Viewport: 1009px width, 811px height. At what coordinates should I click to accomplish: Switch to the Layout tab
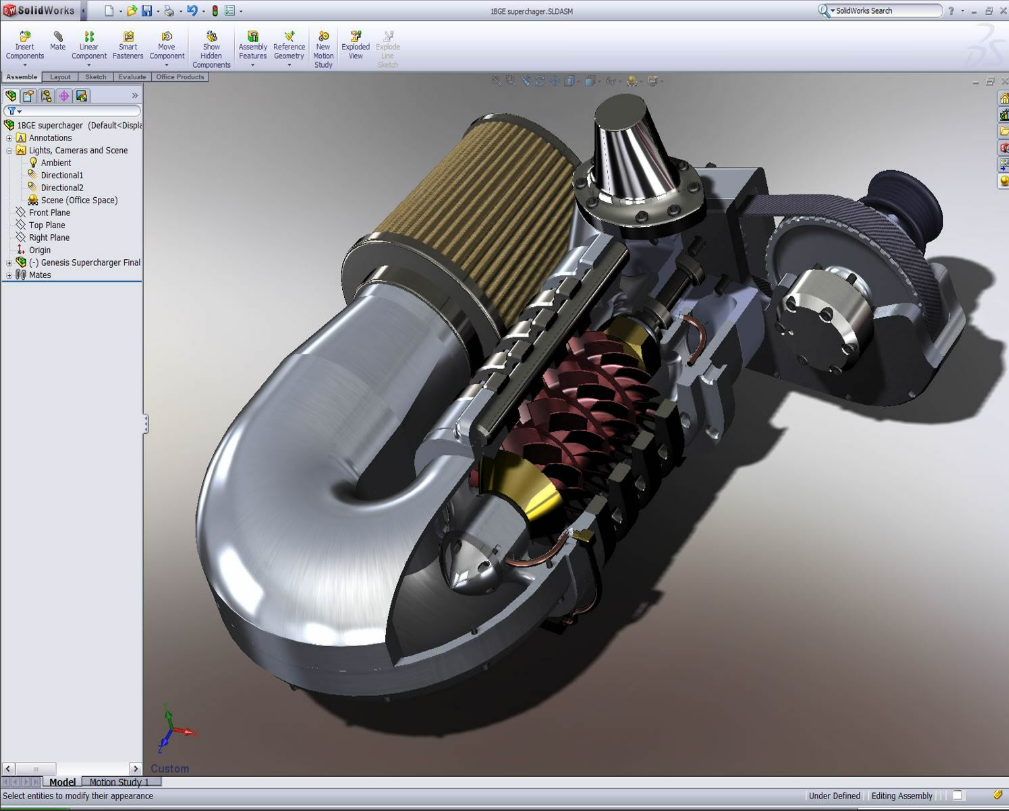pyautogui.click(x=60, y=77)
